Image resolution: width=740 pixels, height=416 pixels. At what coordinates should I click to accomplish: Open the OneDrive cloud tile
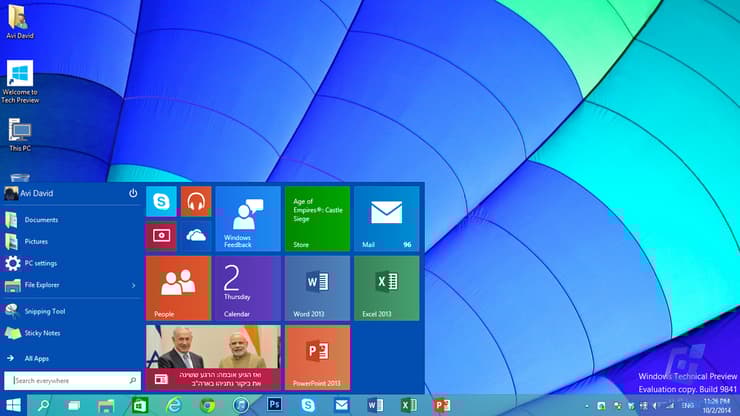[196, 236]
